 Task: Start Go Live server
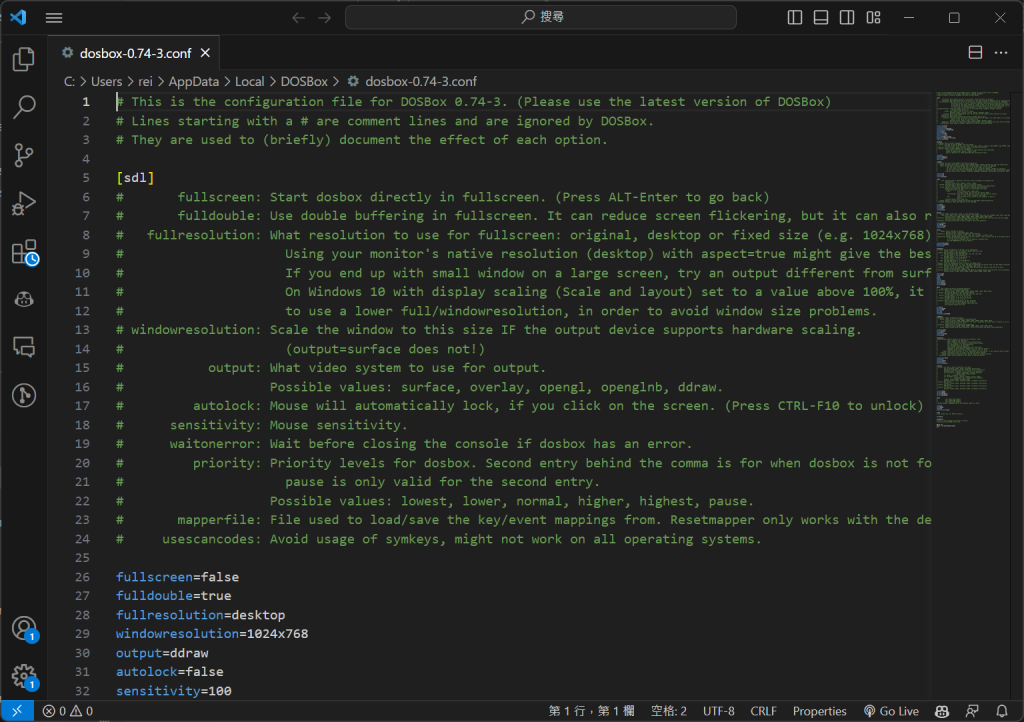[x=891, y=711]
